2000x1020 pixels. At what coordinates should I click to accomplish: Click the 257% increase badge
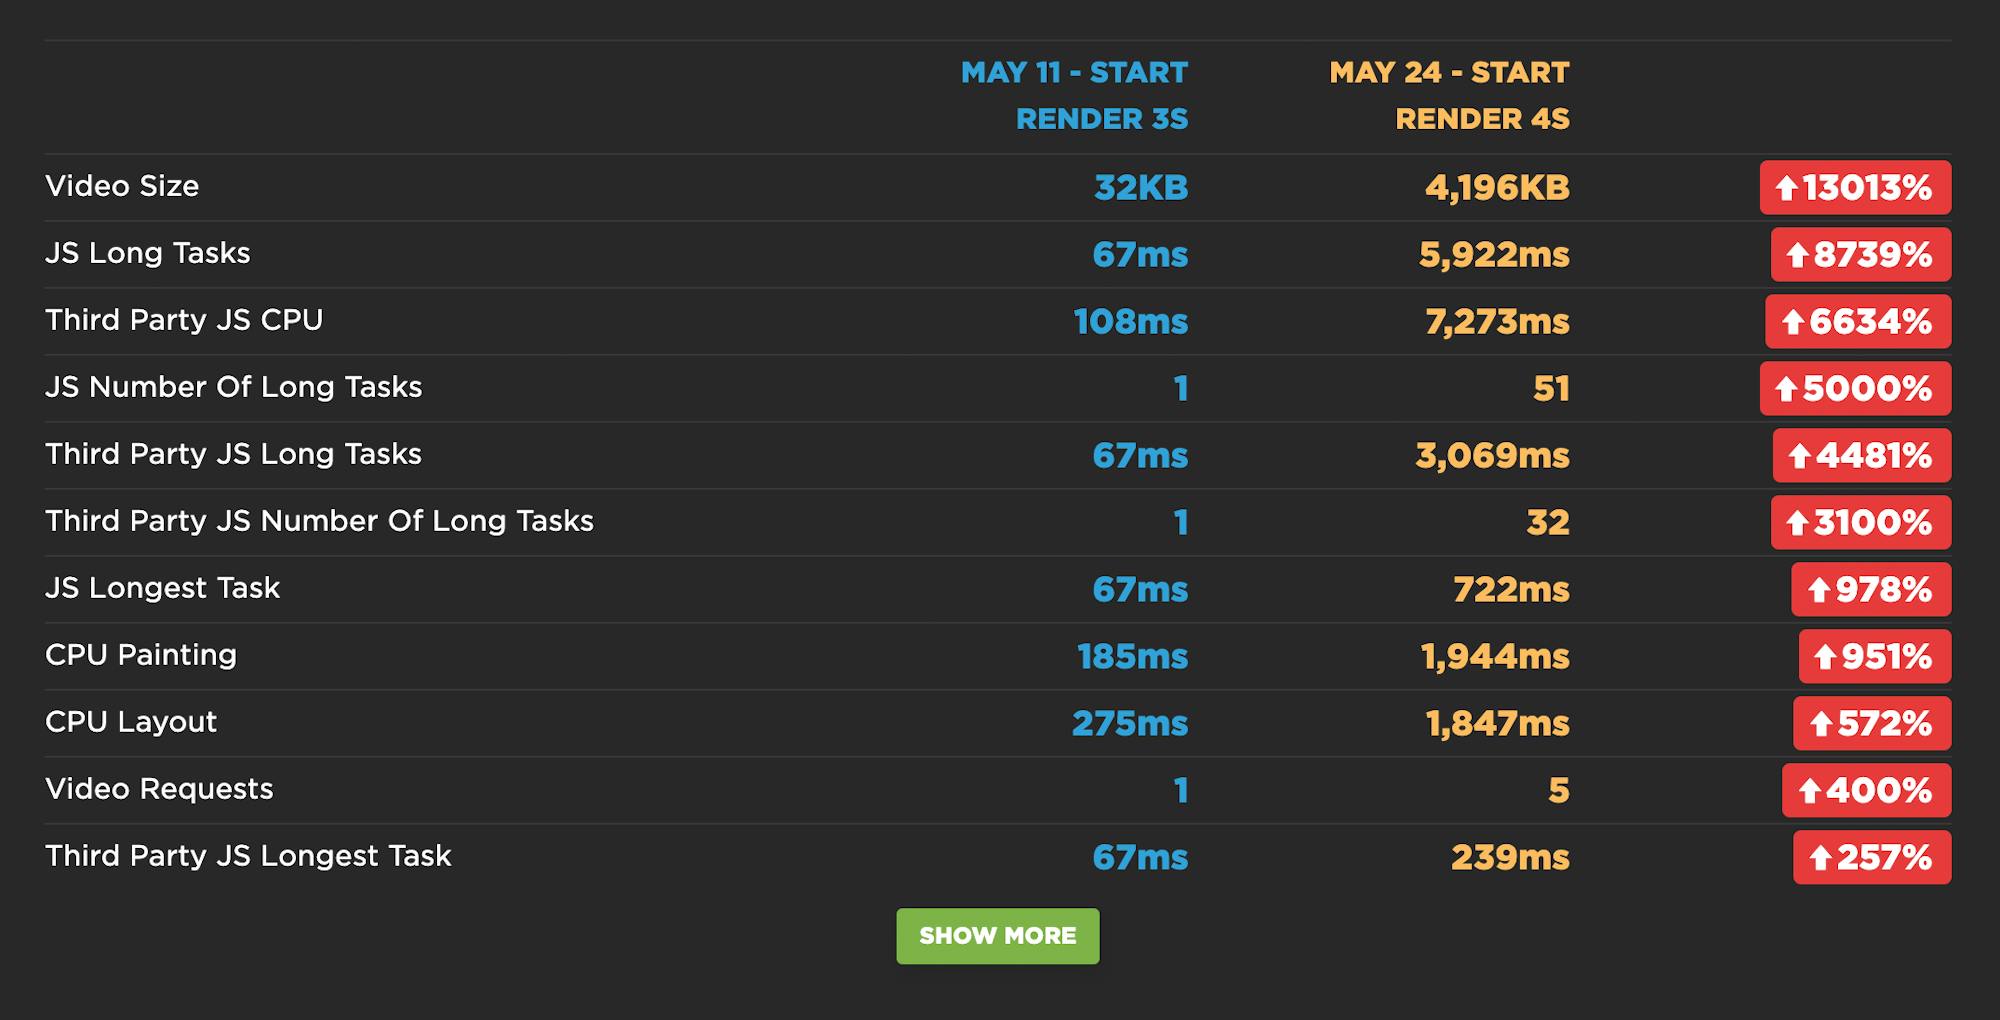tap(1871, 858)
